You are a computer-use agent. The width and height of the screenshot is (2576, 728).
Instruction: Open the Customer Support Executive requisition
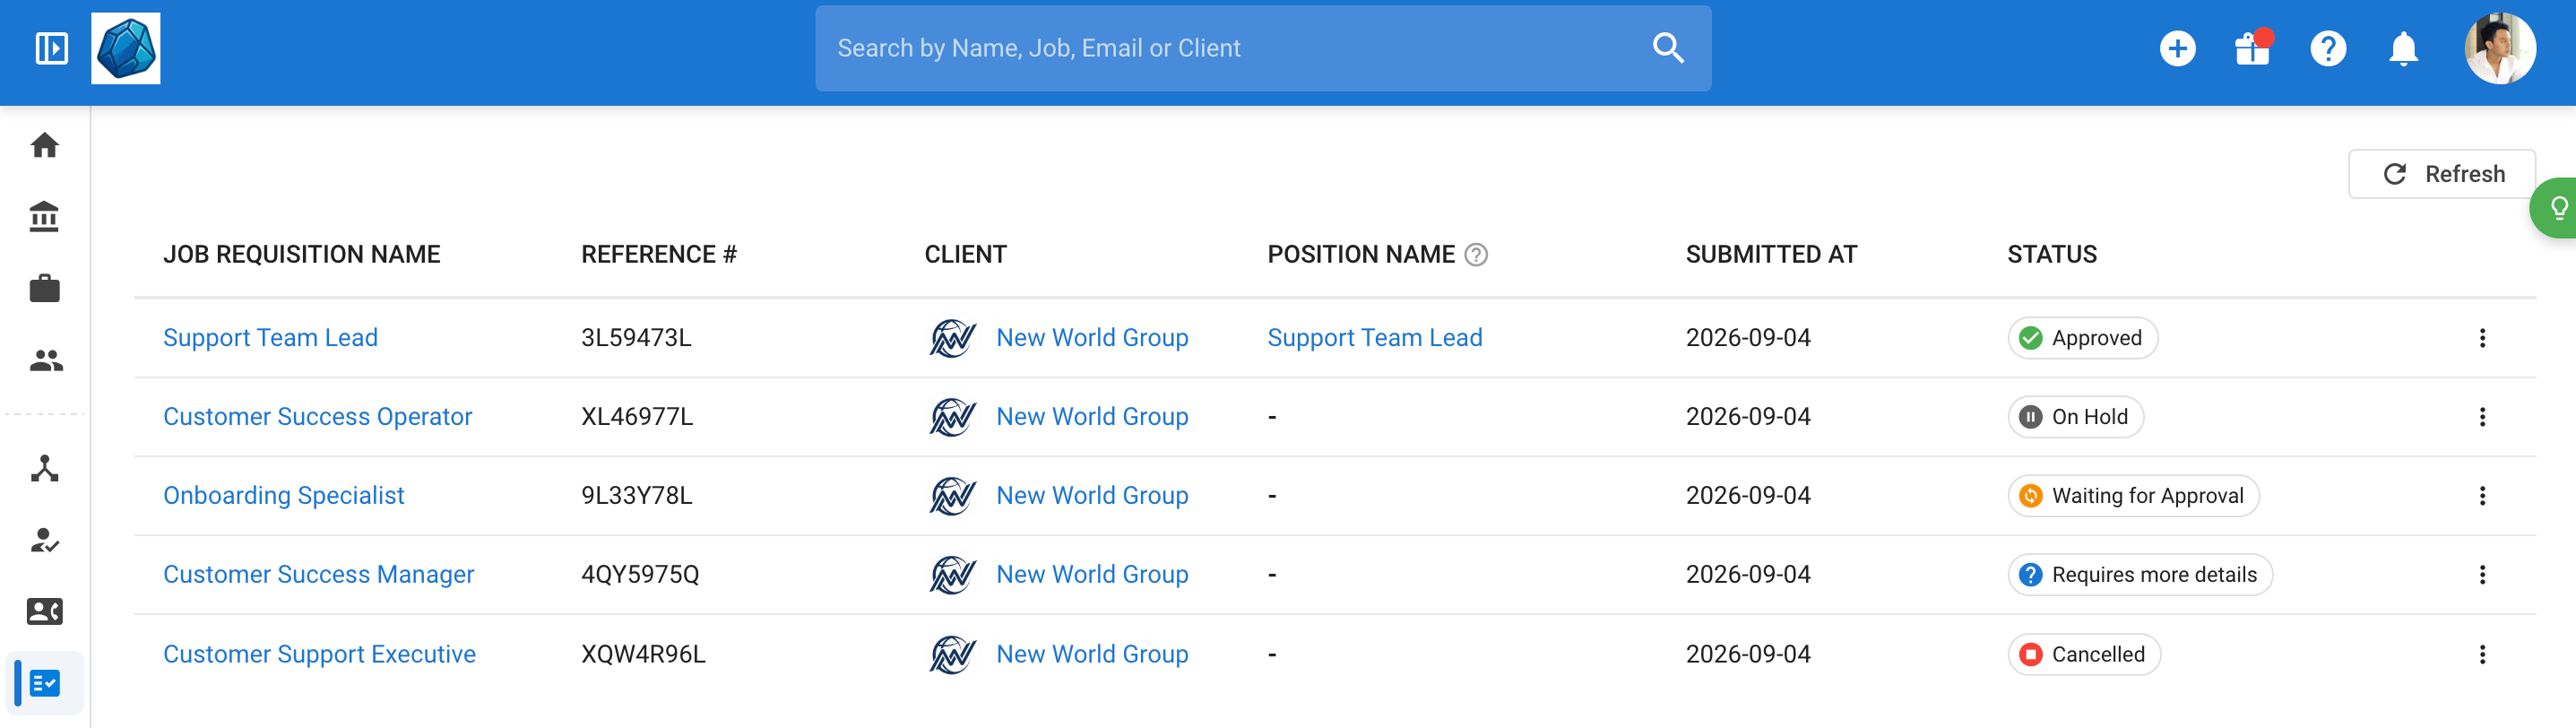(319, 655)
